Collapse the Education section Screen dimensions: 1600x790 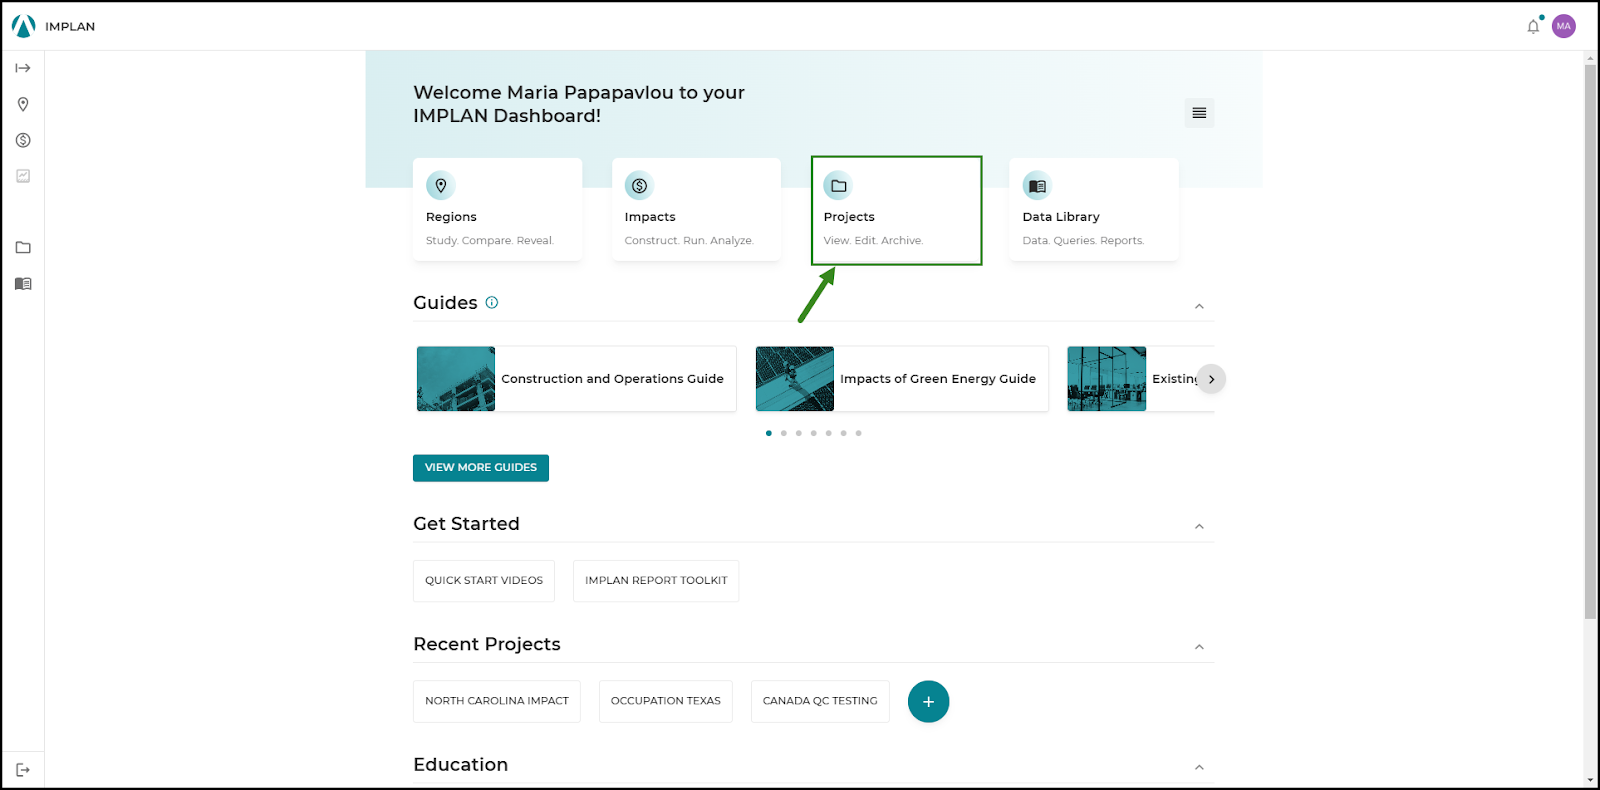coord(1199,767)
